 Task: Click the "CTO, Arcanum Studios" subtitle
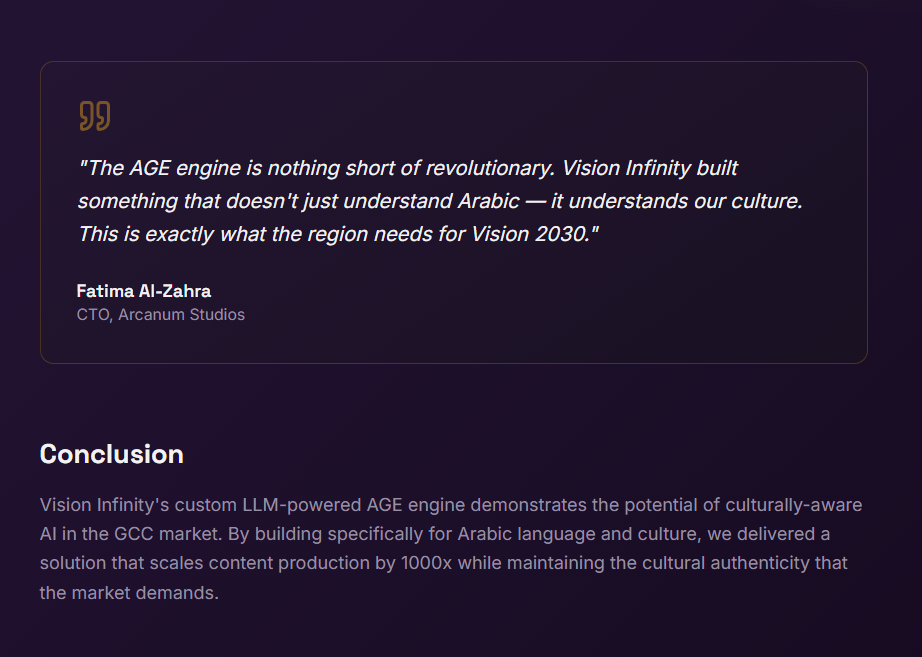coord(160,314)
